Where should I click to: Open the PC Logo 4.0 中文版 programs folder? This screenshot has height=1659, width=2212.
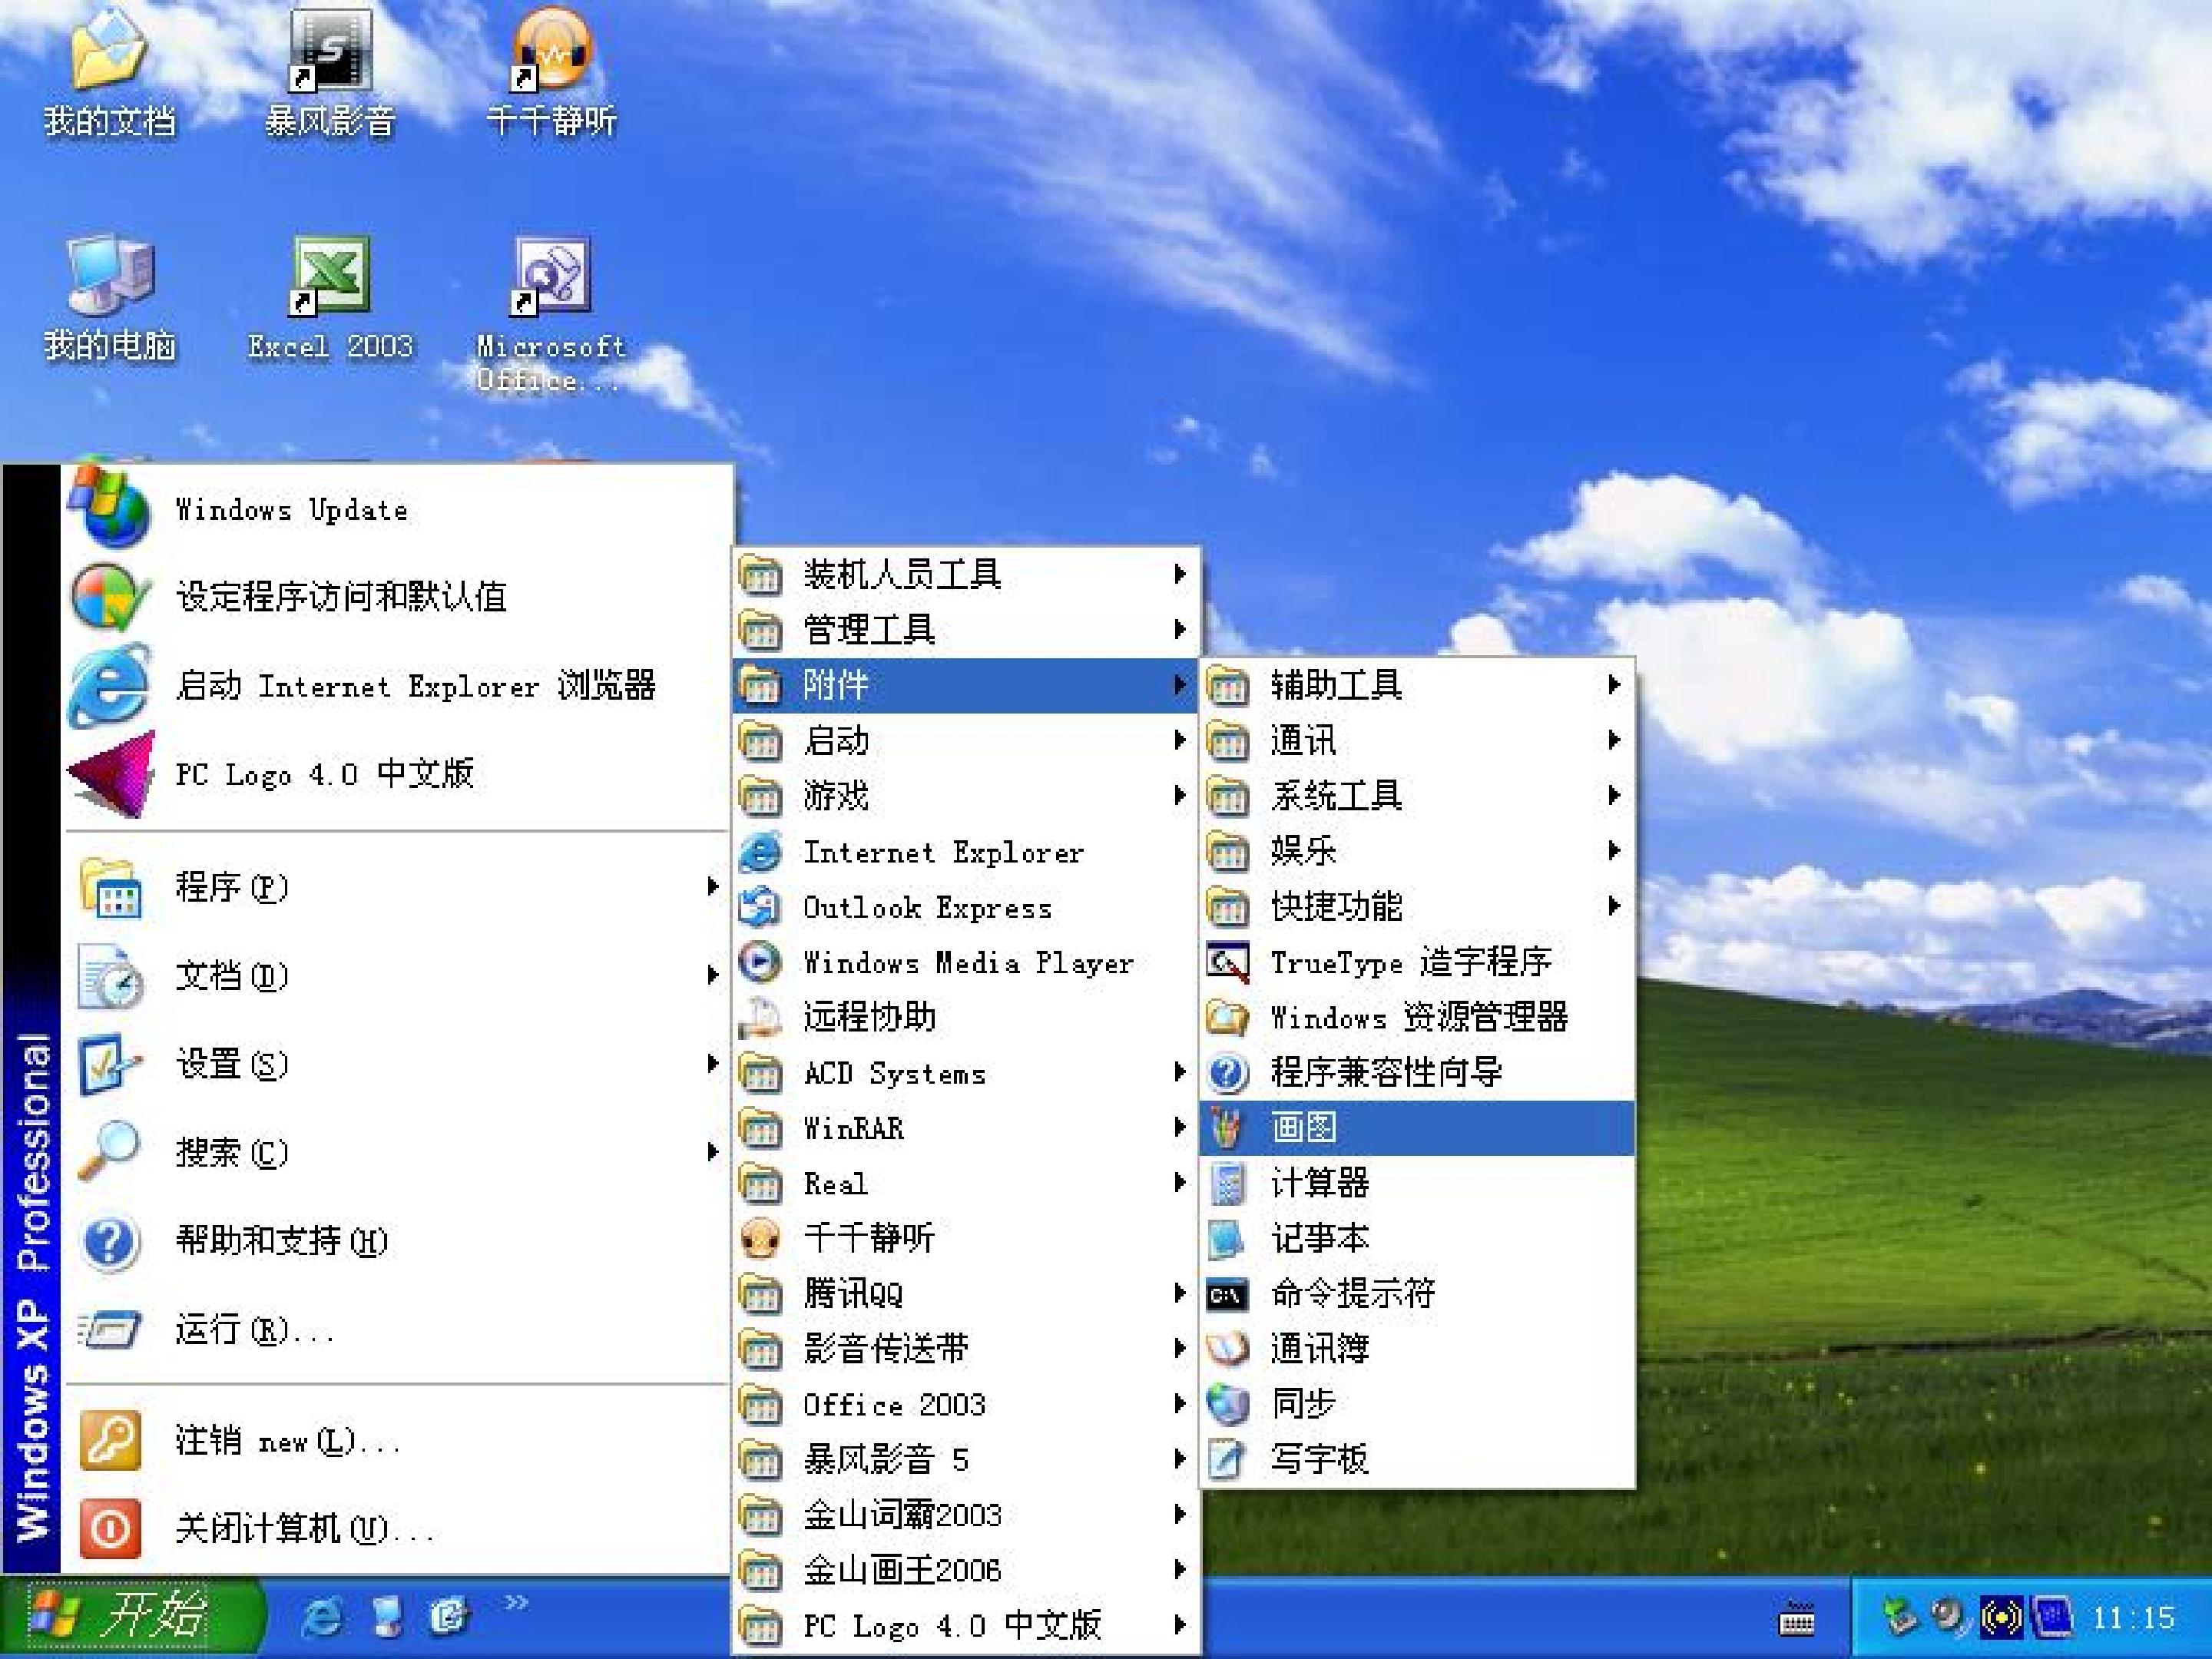[966, 1625]
